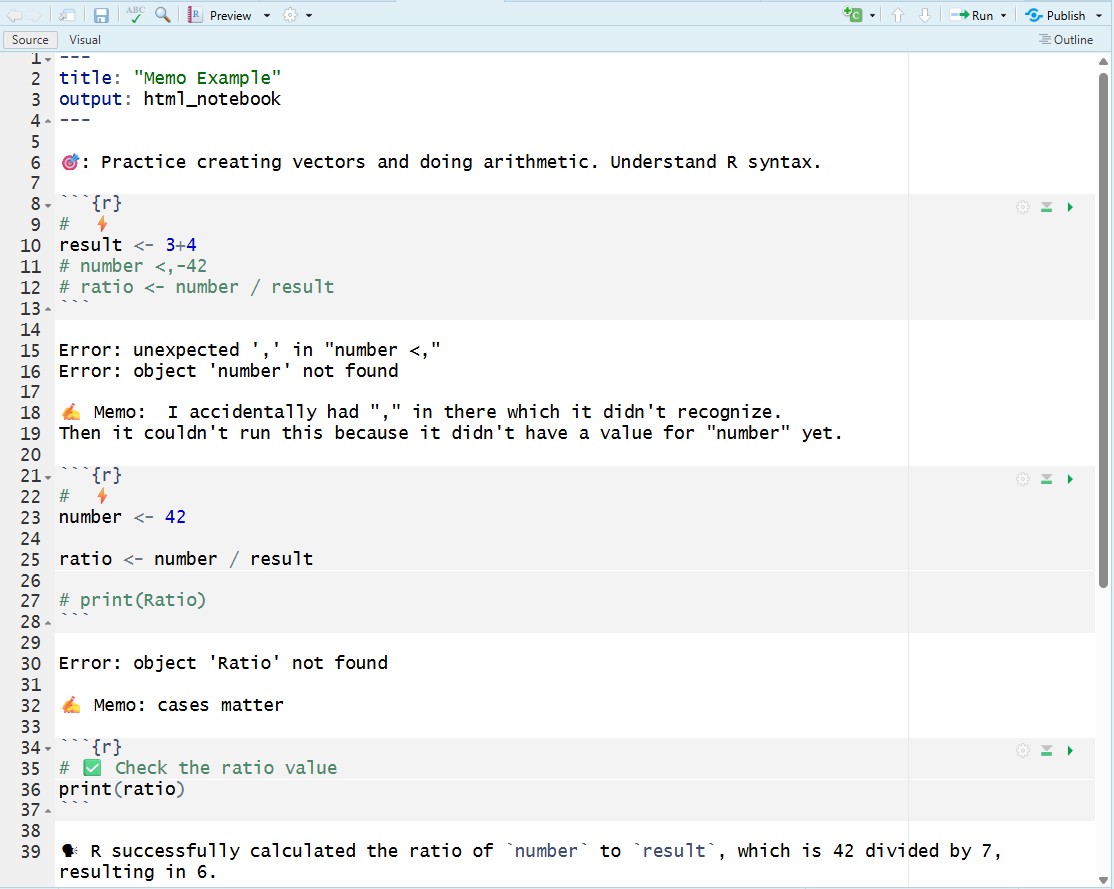The width and height of the screenshot is (1114, 889).
Task: Collapse YAML header fold on line 1
Action: point(48,60)
